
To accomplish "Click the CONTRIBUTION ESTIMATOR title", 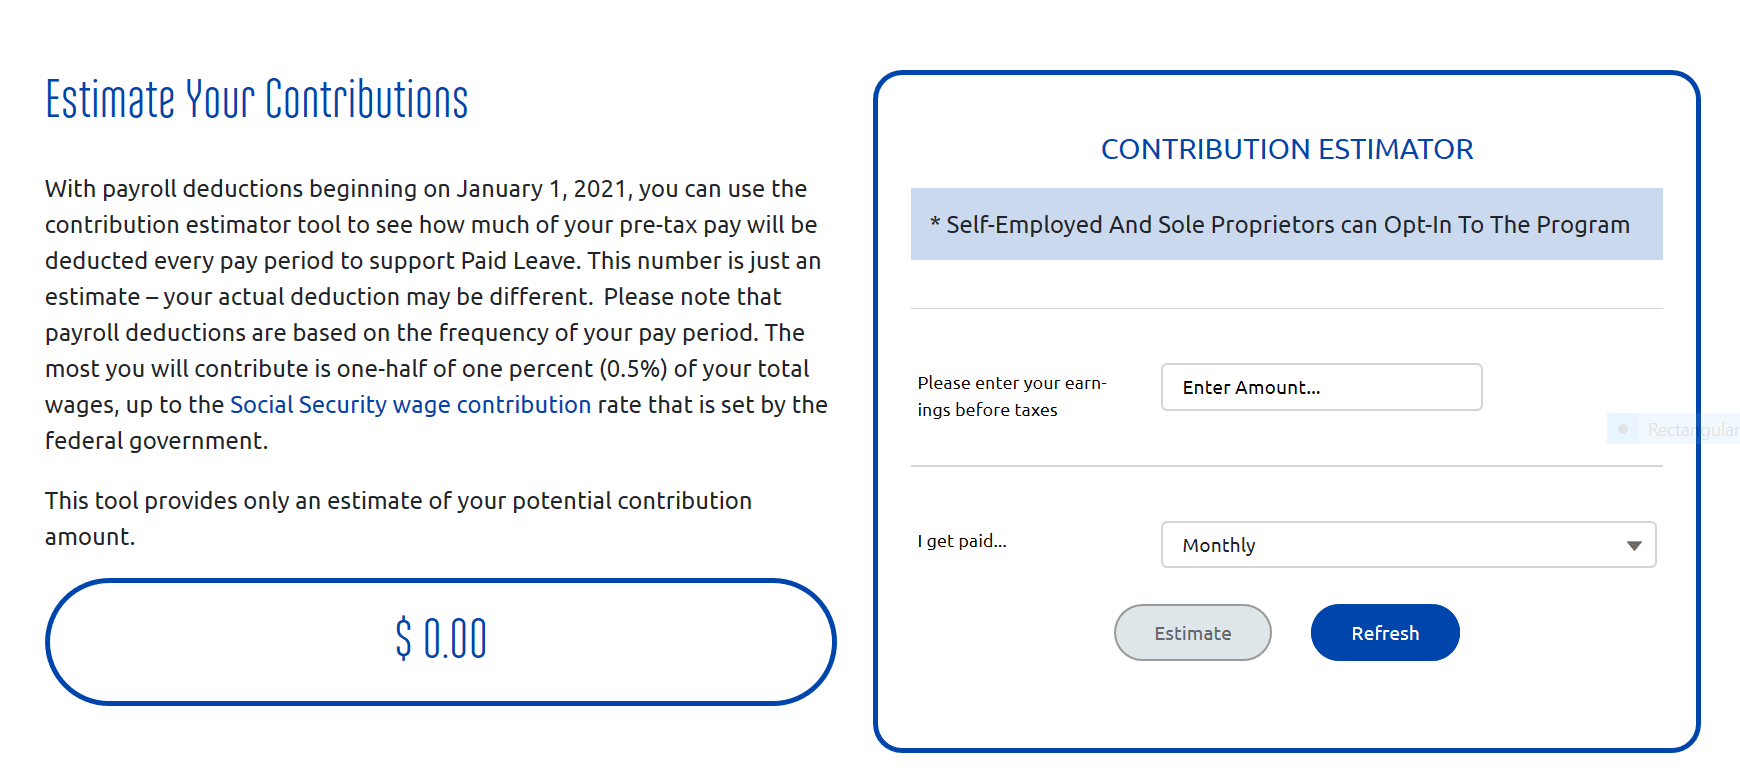I will (1286, 149).
